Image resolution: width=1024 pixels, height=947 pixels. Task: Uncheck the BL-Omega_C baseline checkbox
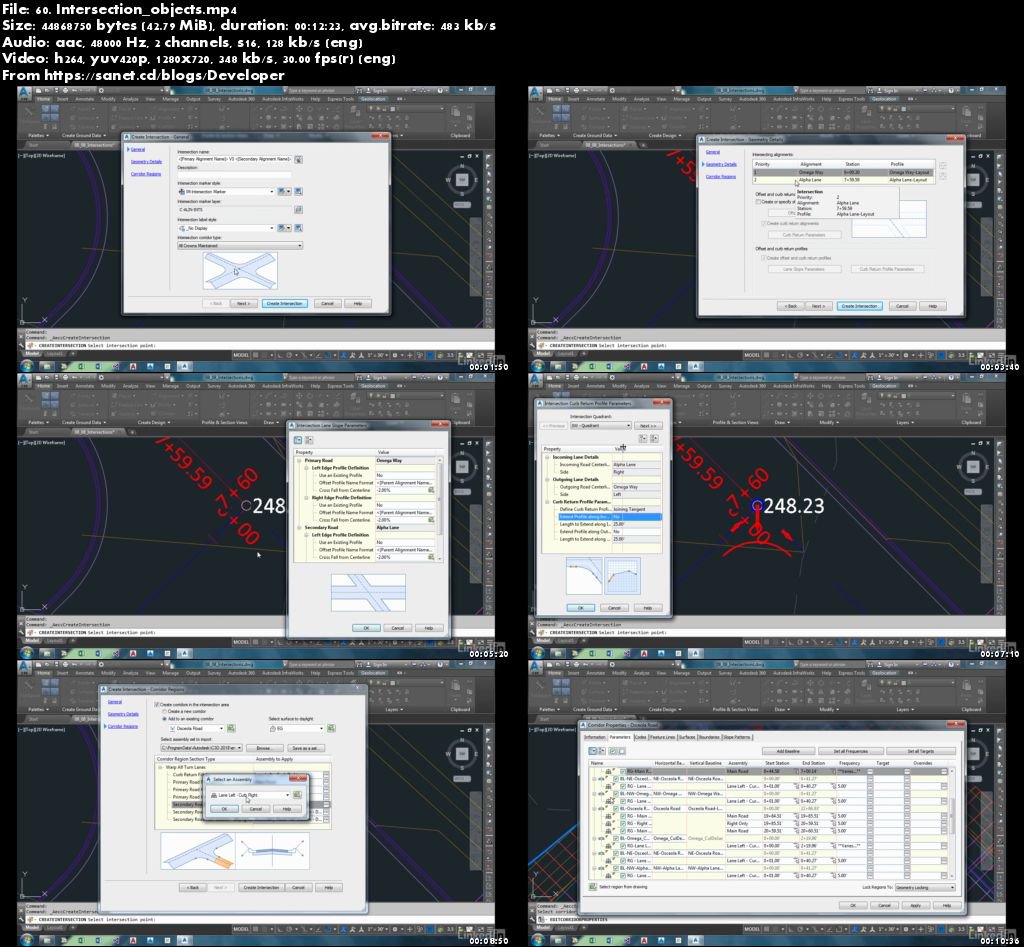pos(616,839)
